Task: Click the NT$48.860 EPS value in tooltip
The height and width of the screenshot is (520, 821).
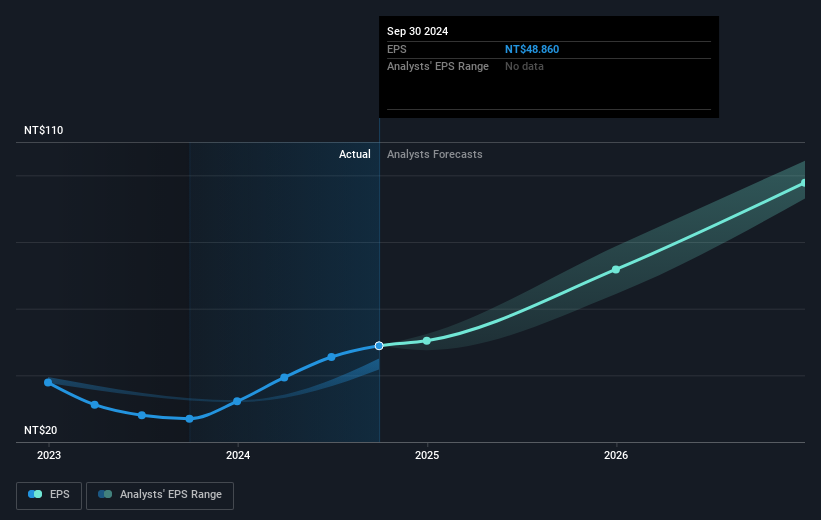Action: point(531,49)
